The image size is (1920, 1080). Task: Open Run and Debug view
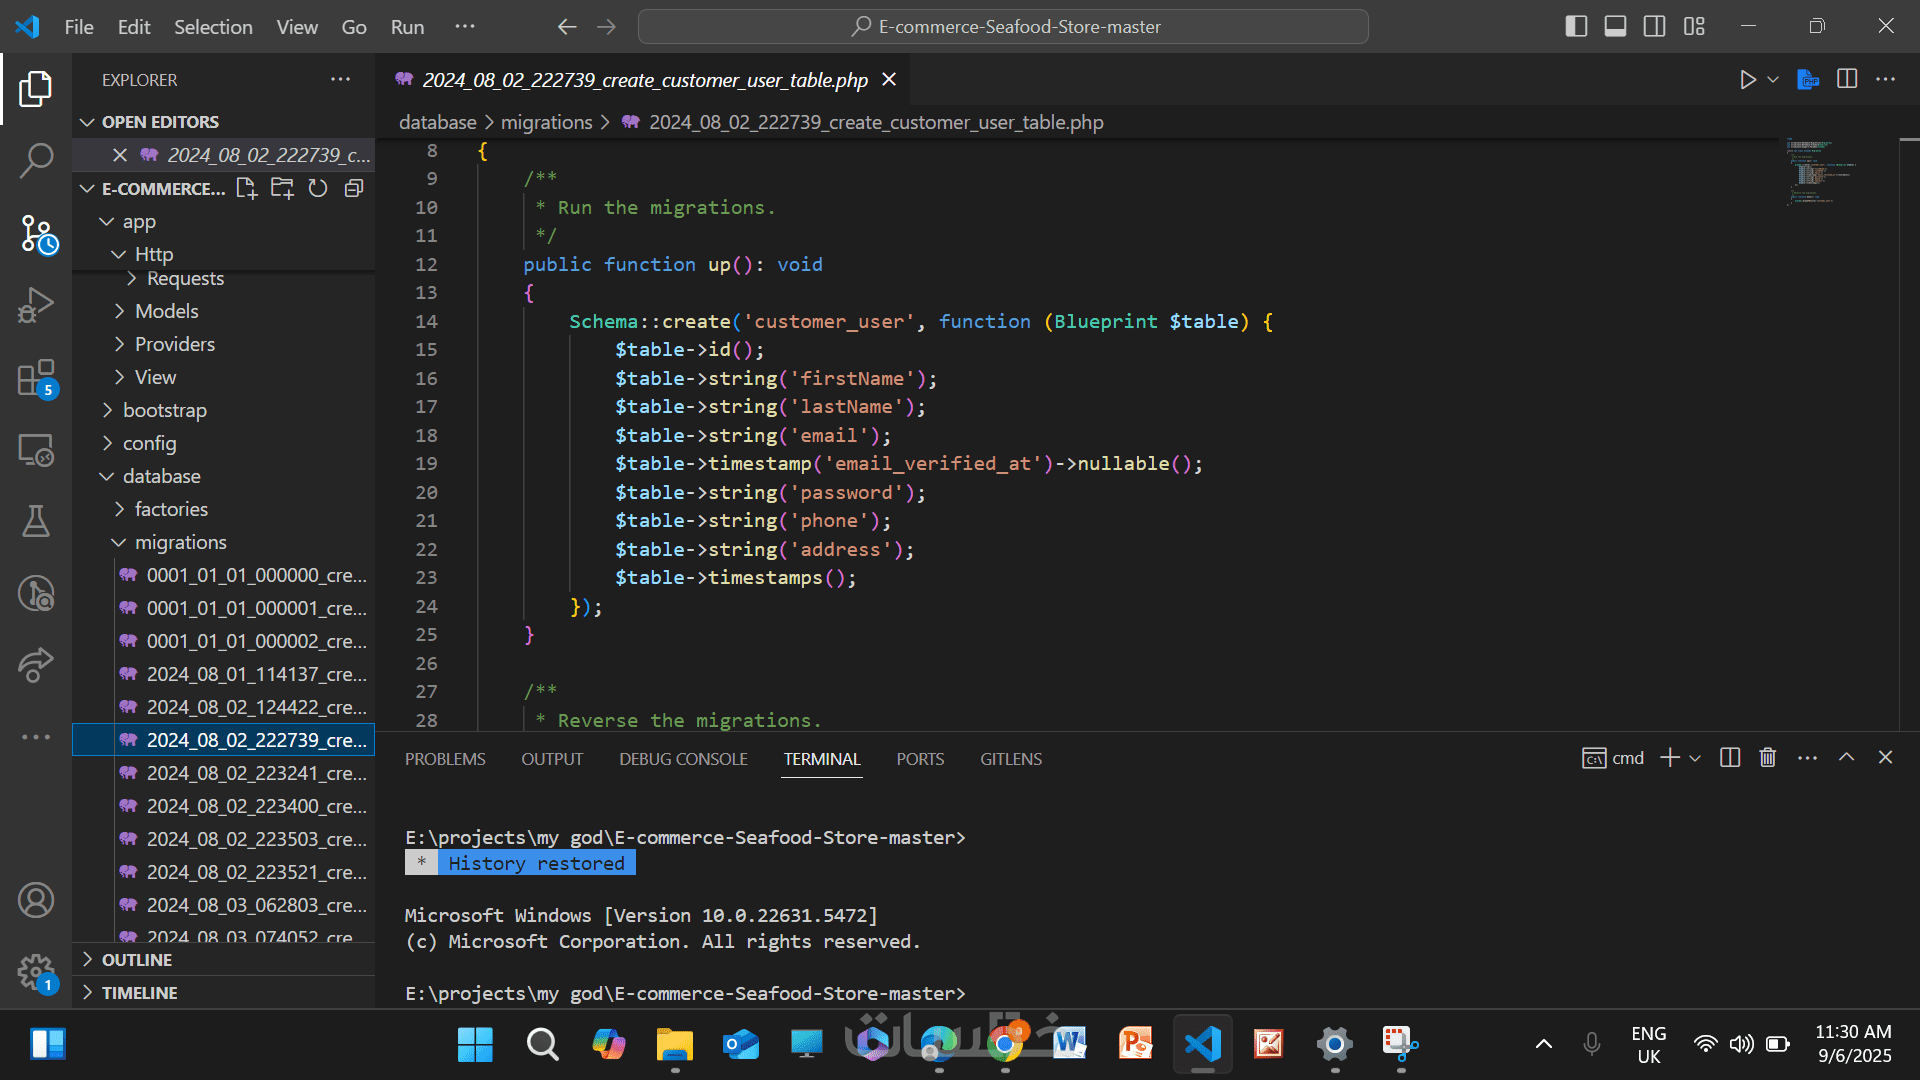[36, 306]
